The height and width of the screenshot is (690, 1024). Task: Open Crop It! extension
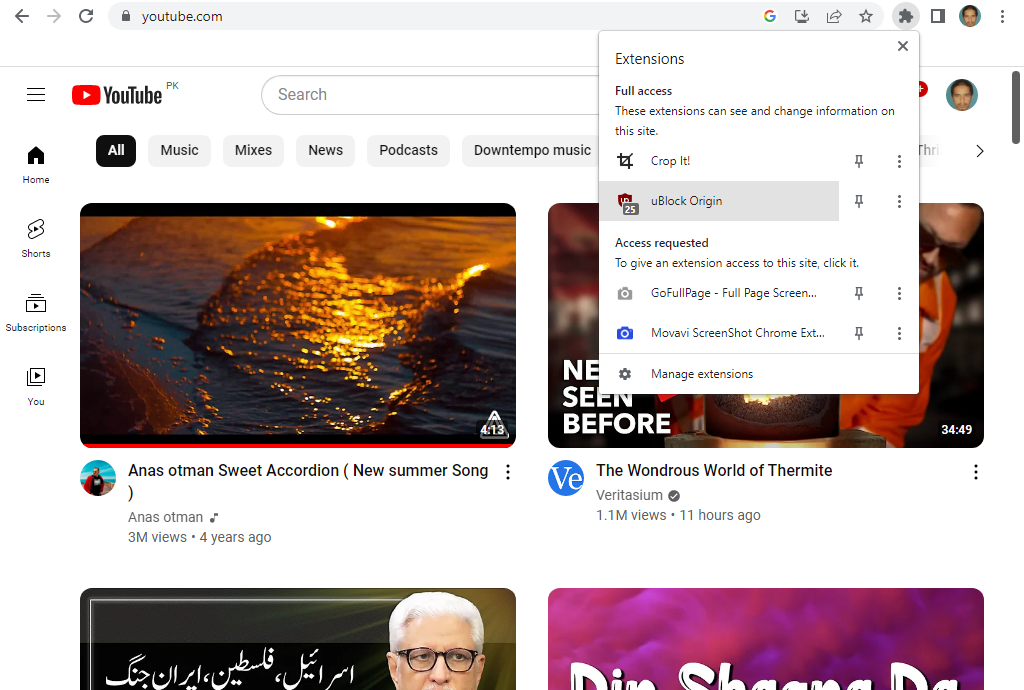(x=718, y=161)
